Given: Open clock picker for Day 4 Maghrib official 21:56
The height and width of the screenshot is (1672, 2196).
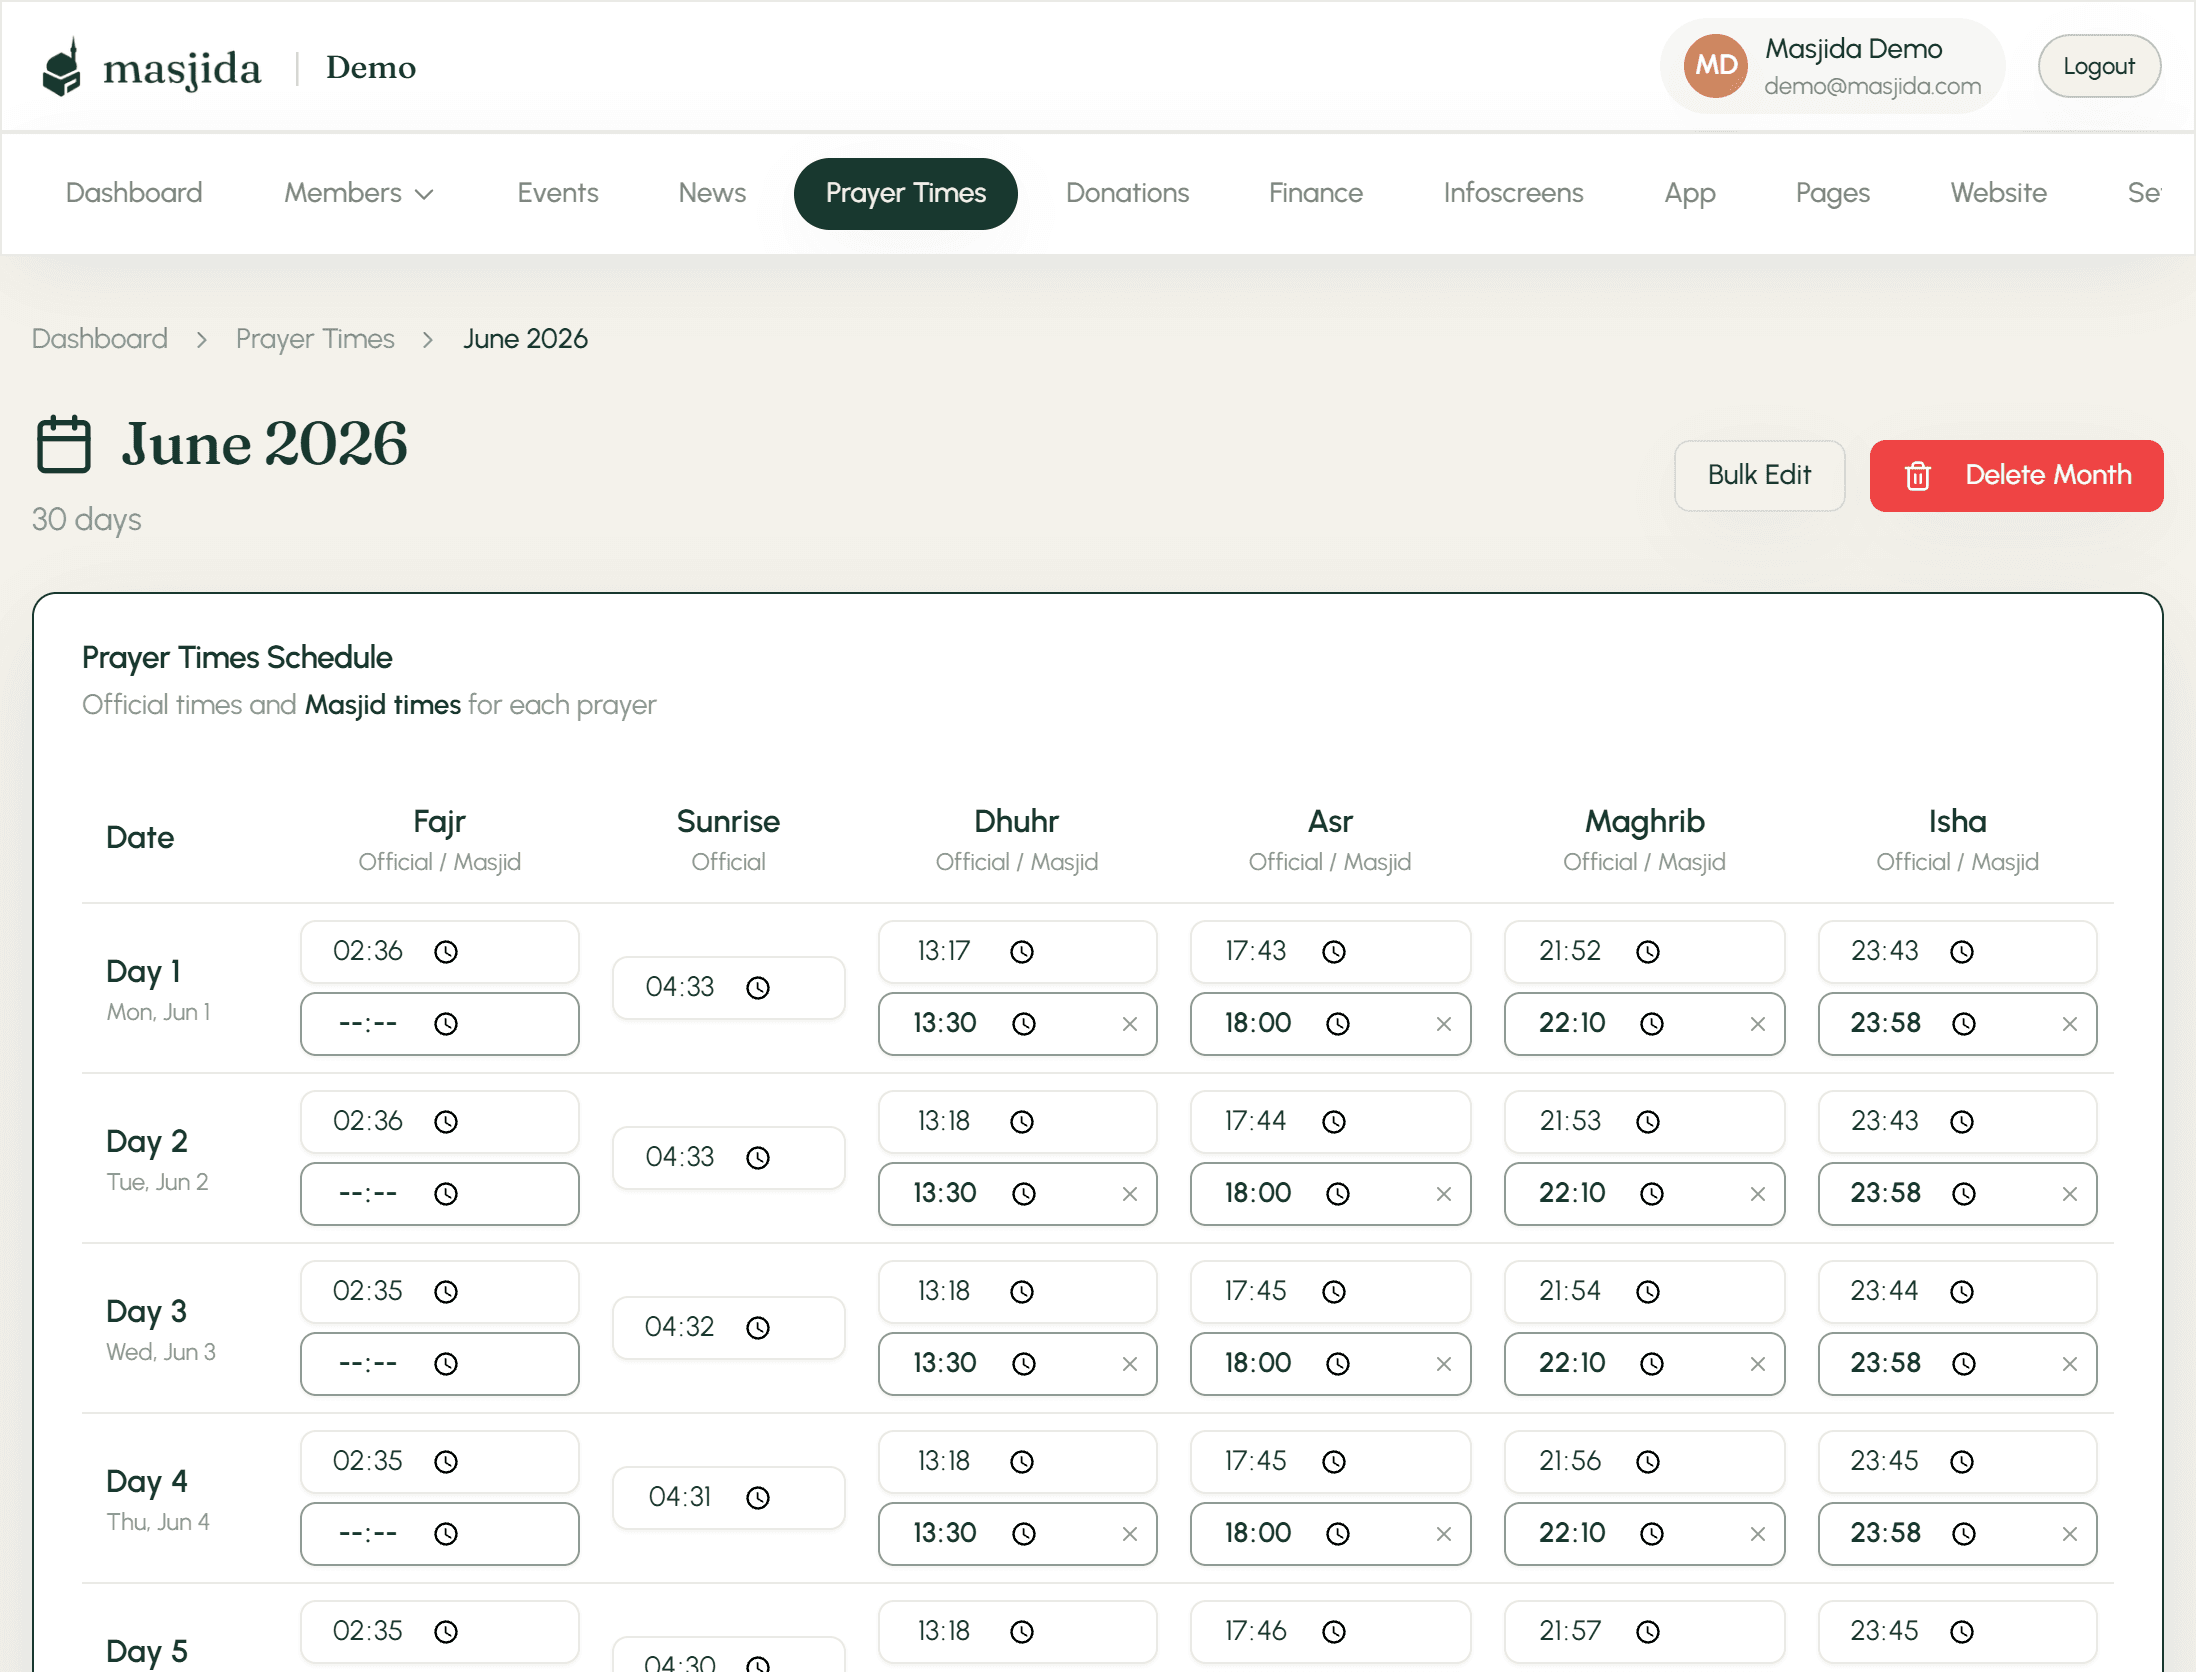Looking at the screenshot, I should click(x=1648, y=1461).
